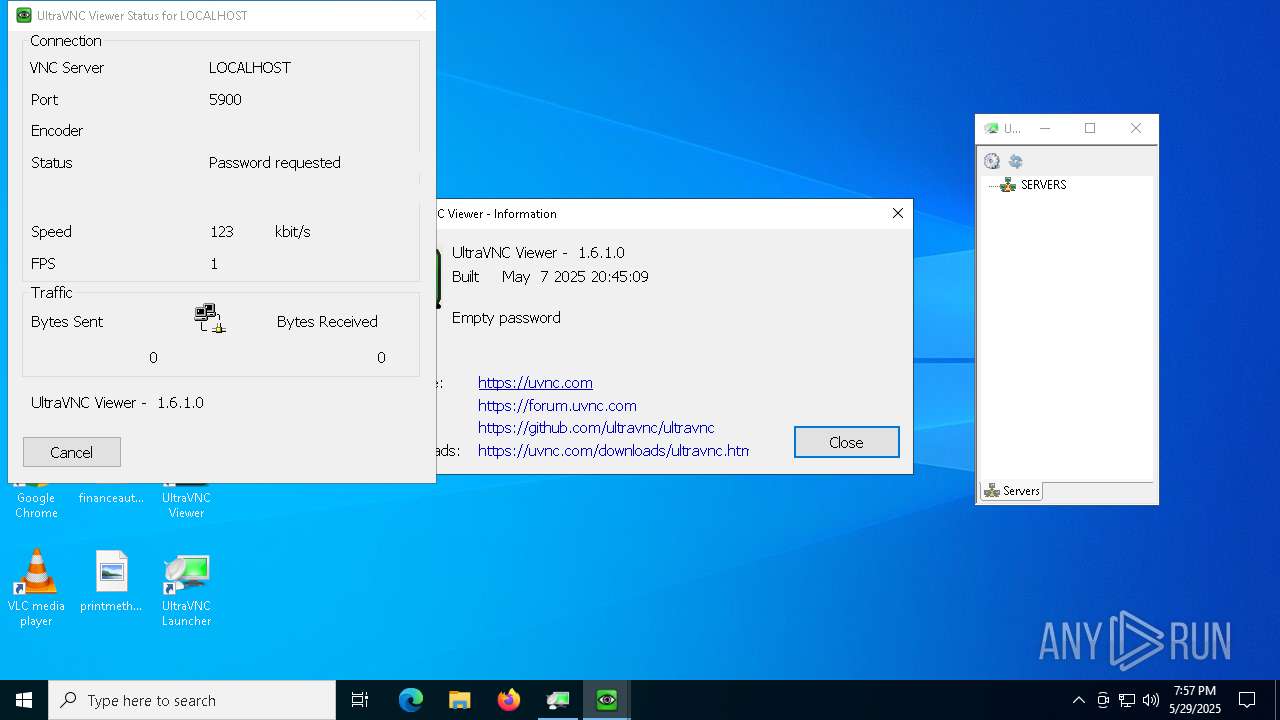Open the volume control in system tray

coord(1150,700)
